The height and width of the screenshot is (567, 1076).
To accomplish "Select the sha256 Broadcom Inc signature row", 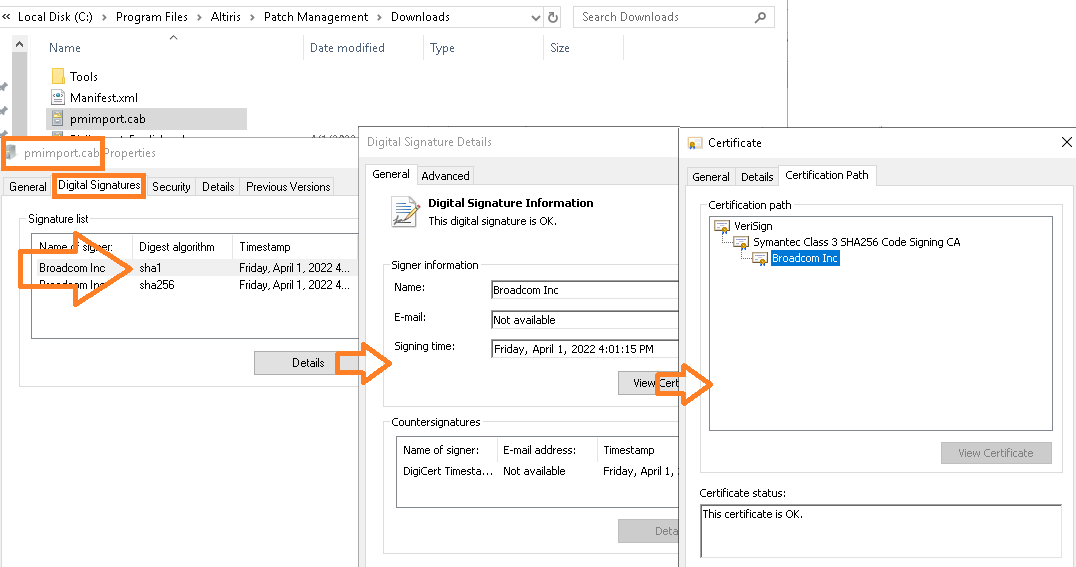I will [157, 285].
